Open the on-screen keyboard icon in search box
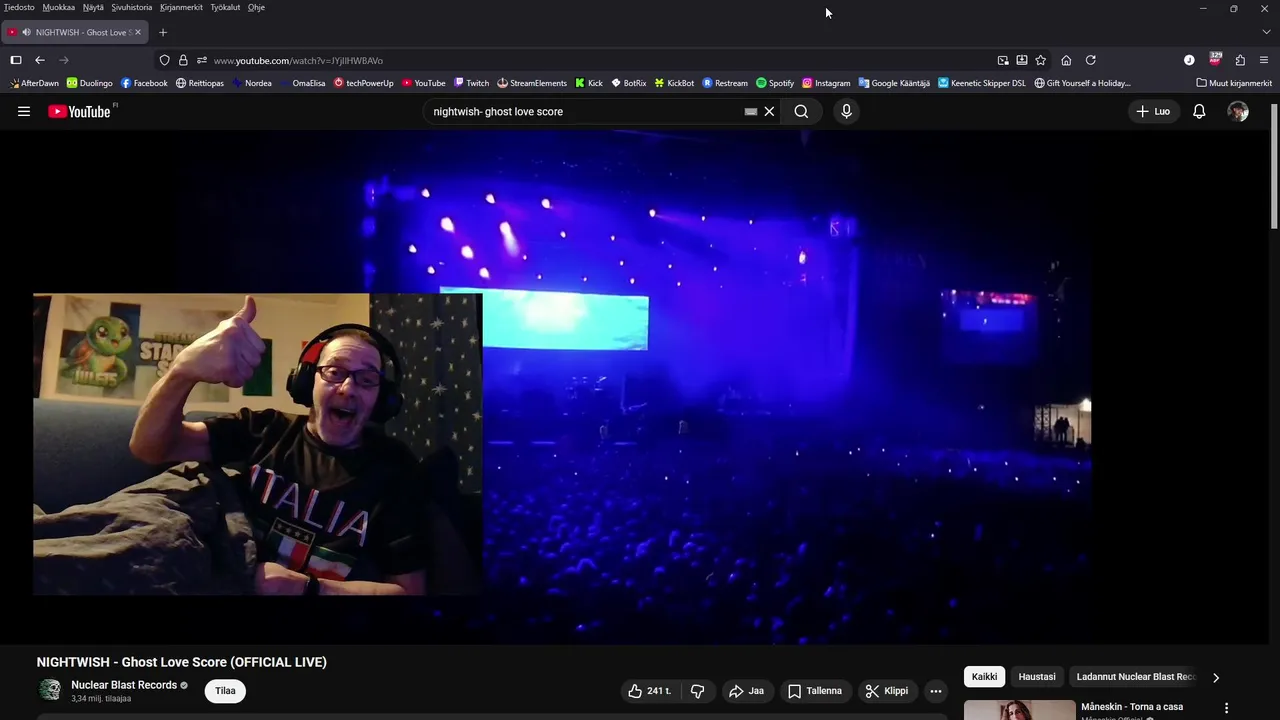This screenshot has height=720, width=1280. [751, 111]
